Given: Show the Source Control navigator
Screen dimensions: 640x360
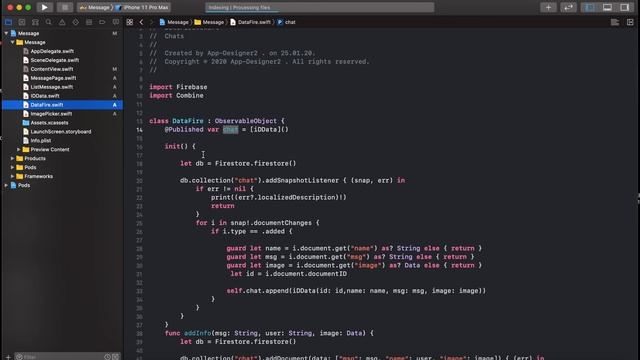Looking at the screenshot, I should click(22, 22).
